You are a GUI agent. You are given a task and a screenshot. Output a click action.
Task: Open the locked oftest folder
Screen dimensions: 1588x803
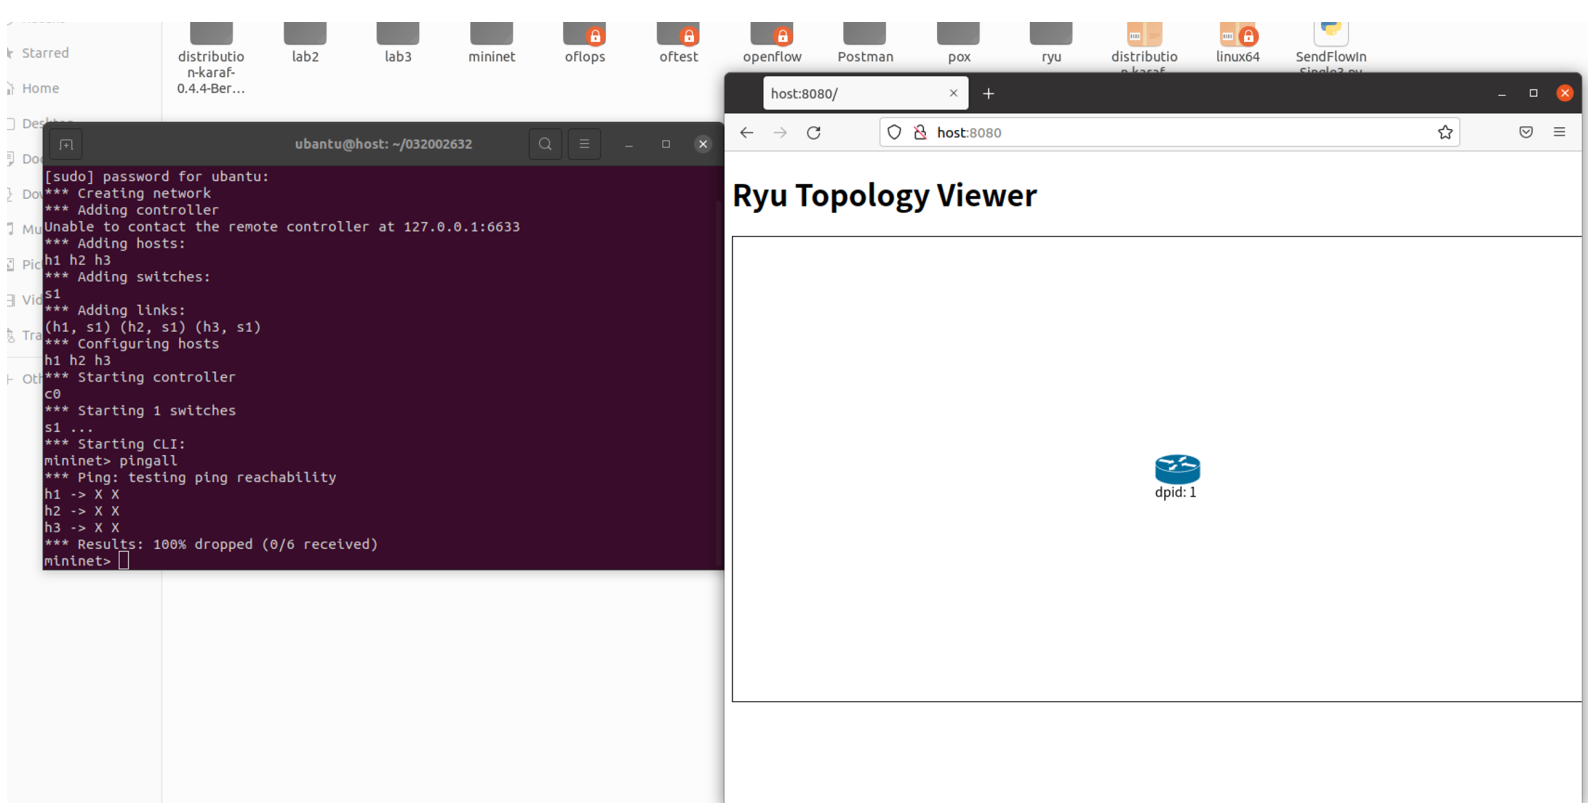[678, 43]
